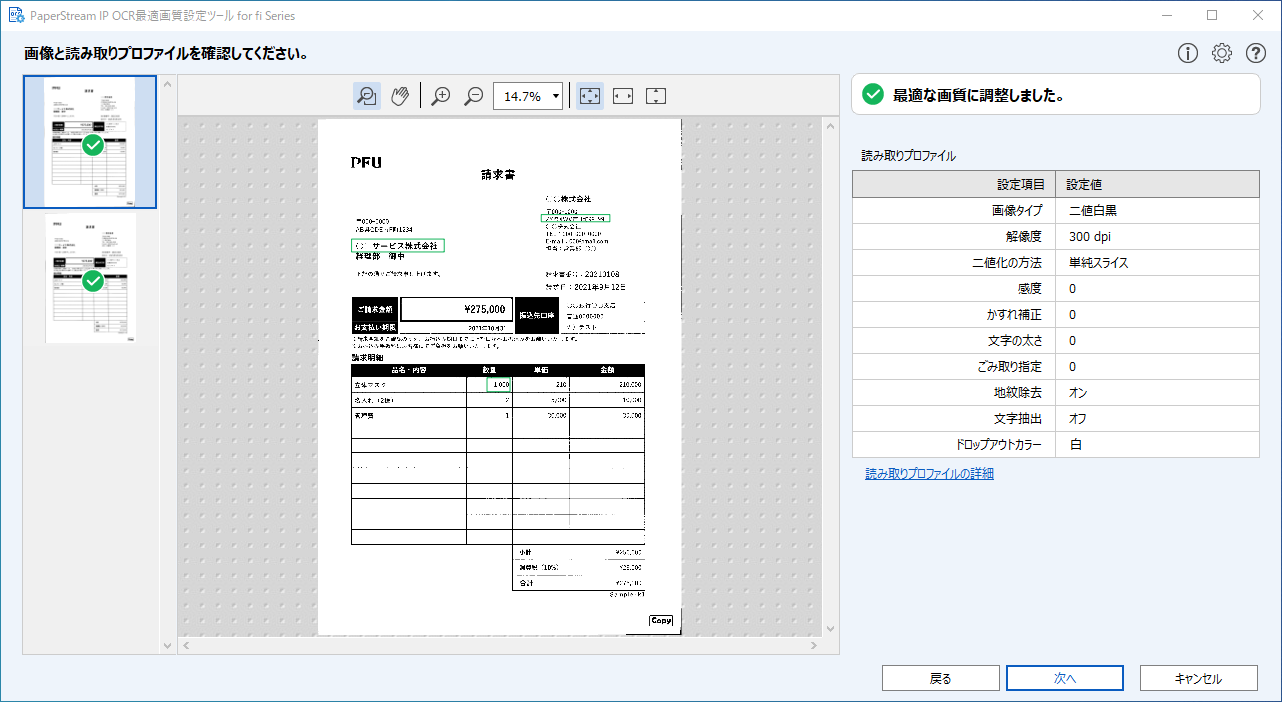Toggle fit whole page view

coord(590,96)
